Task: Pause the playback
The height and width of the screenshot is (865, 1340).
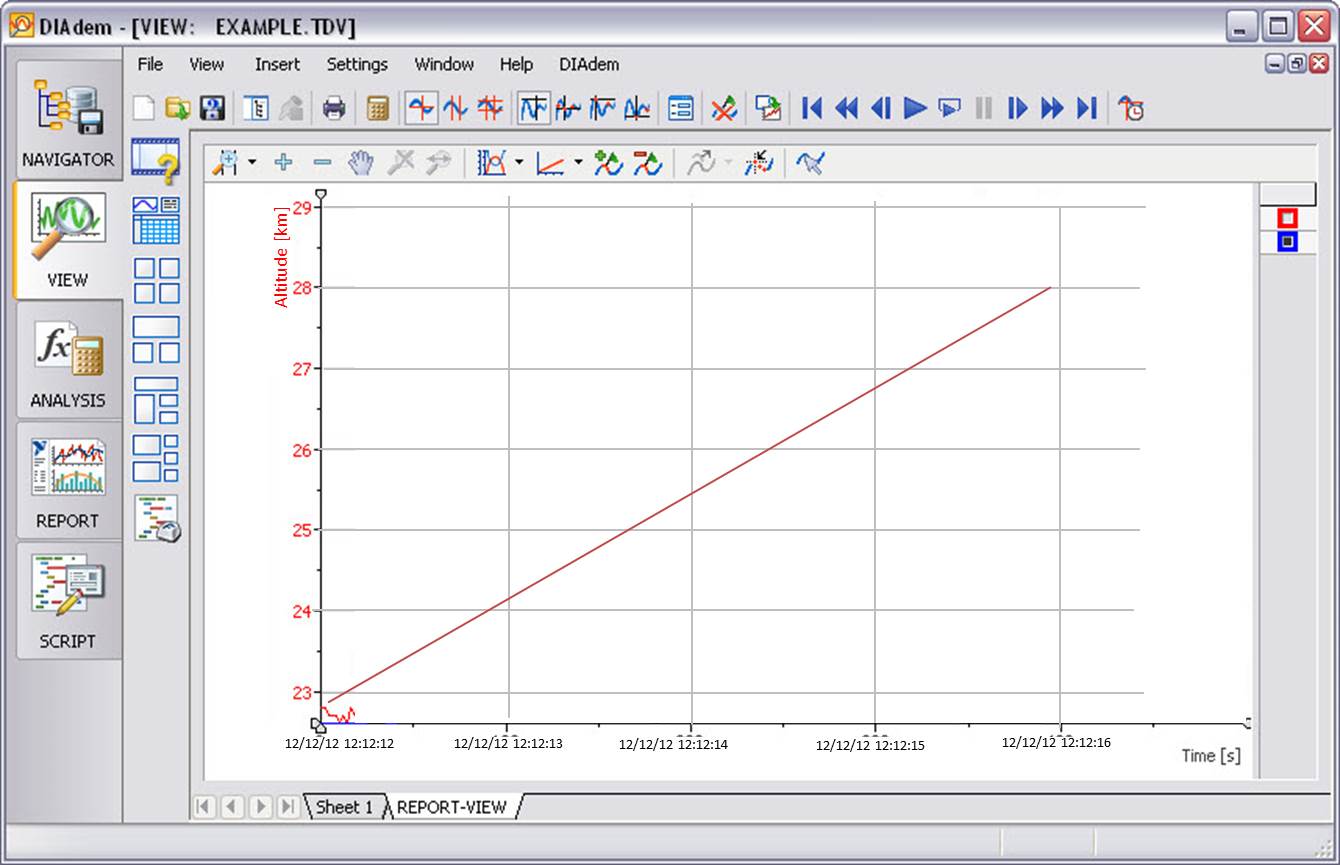Action: (x=984, y=108)
